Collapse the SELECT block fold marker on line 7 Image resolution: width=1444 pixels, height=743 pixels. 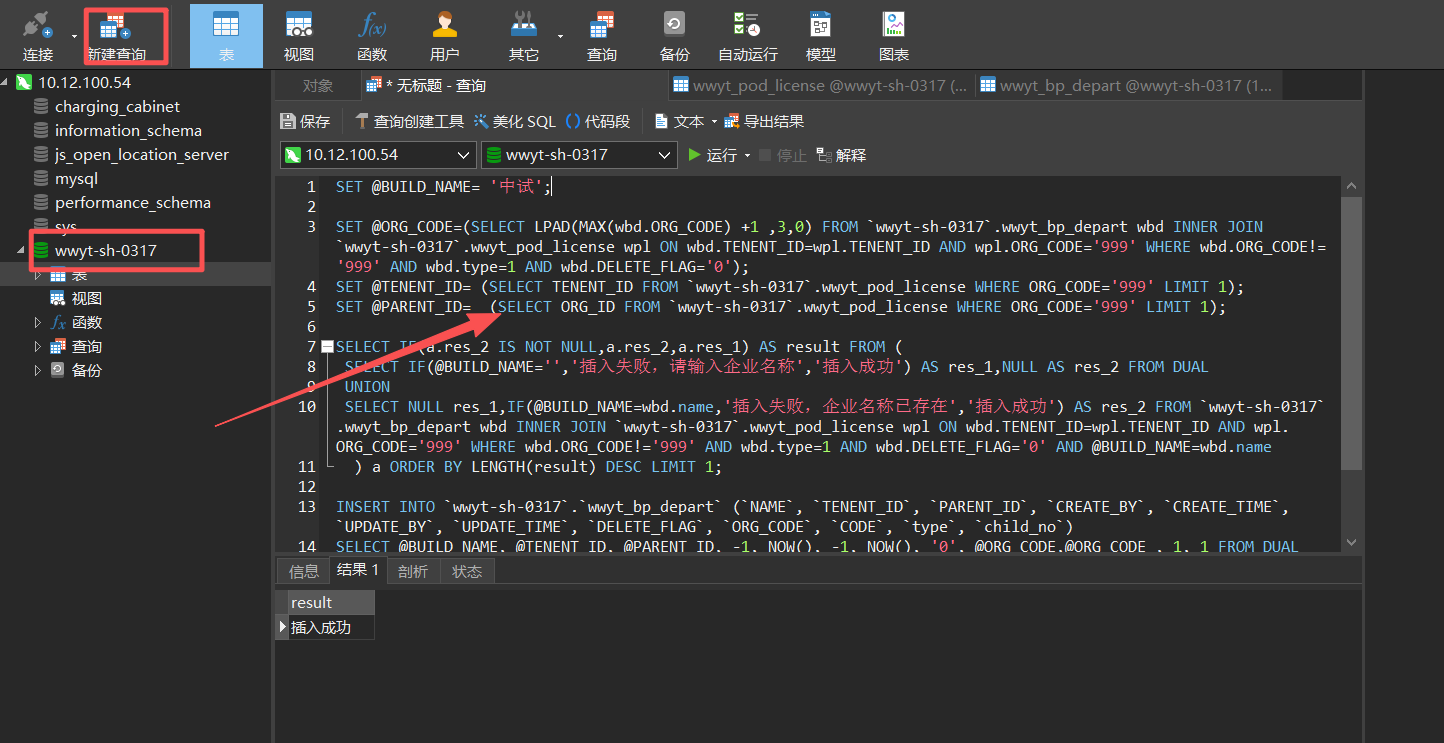point(327,347)
